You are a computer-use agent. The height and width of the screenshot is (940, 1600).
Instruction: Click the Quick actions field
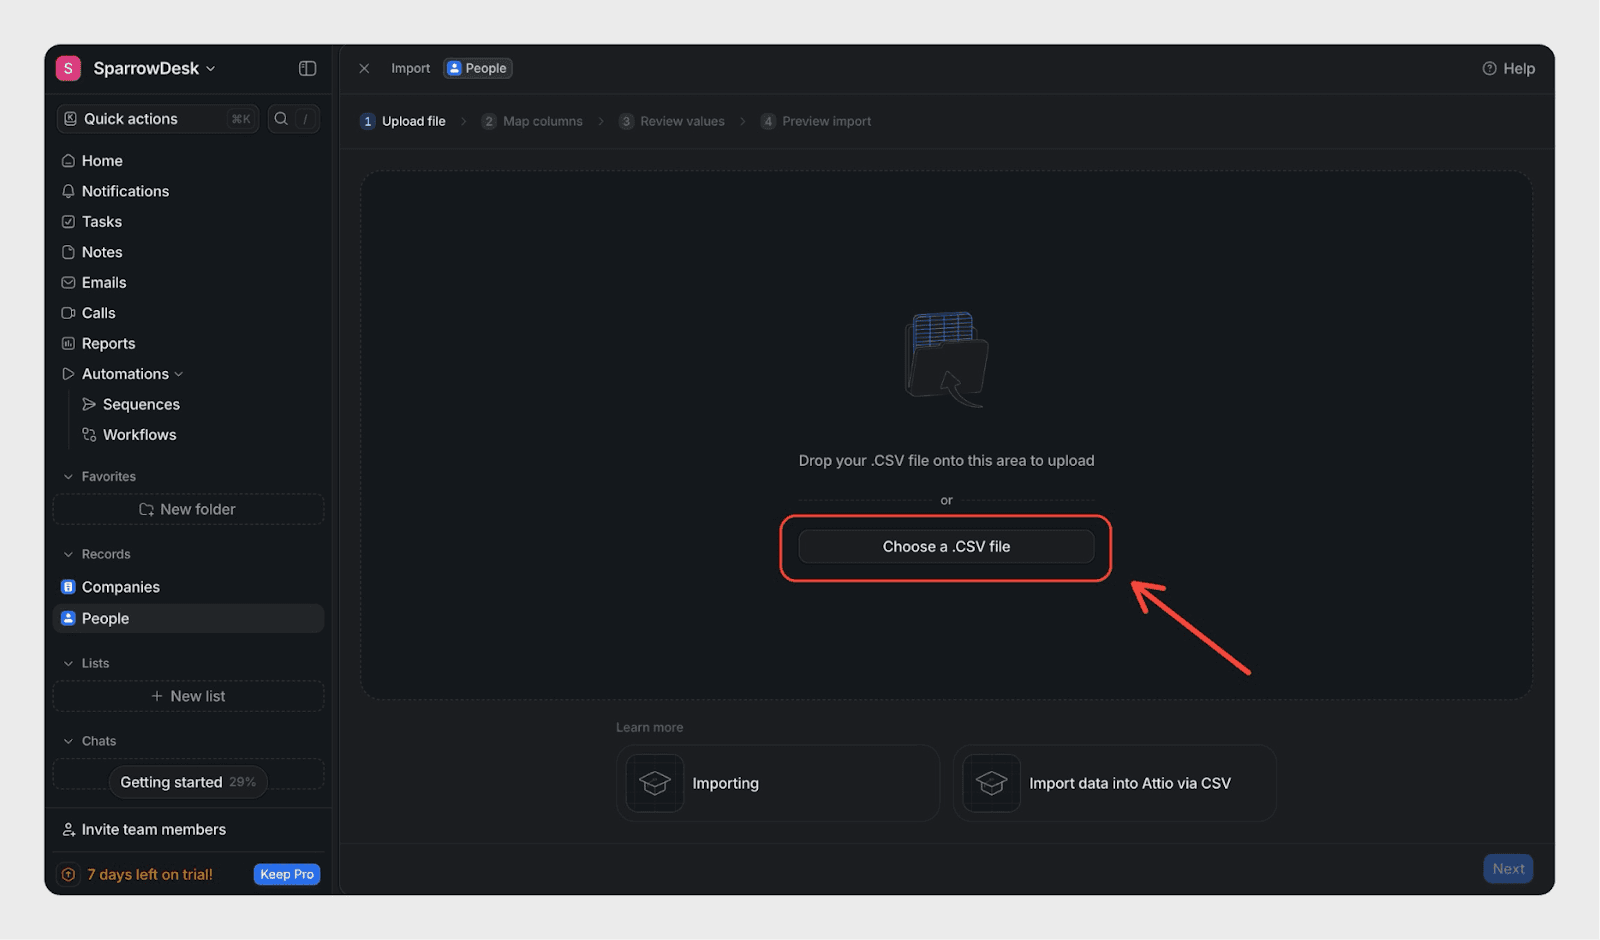[x=157, y=119]
